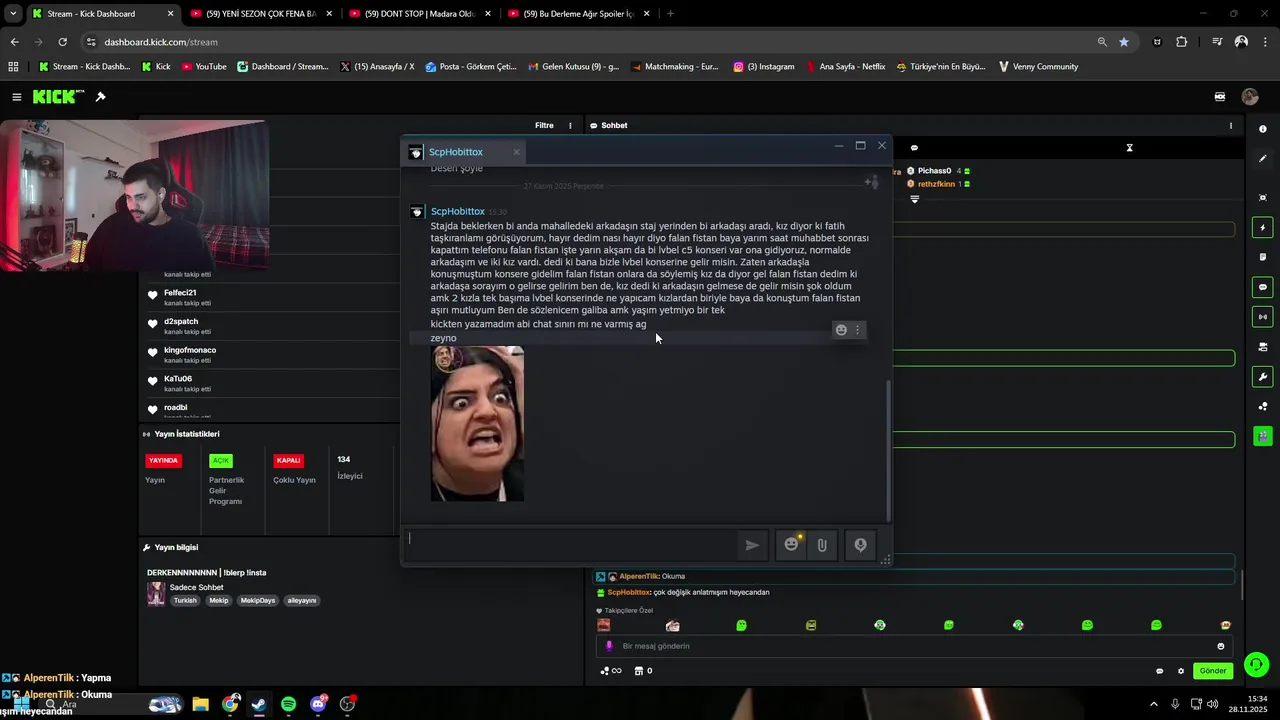Click the purple microphone icon in chat input

pyautogui.click(x=609, y=646)
